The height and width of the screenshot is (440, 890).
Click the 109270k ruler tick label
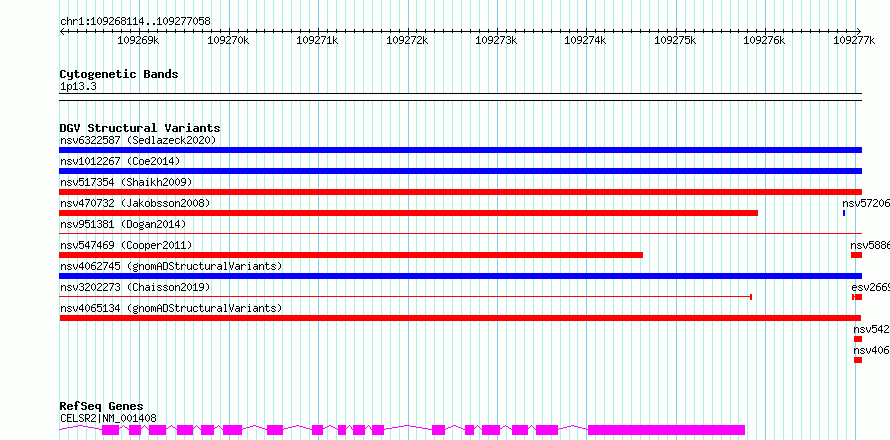pyautogui.click(x=228, y=40)
